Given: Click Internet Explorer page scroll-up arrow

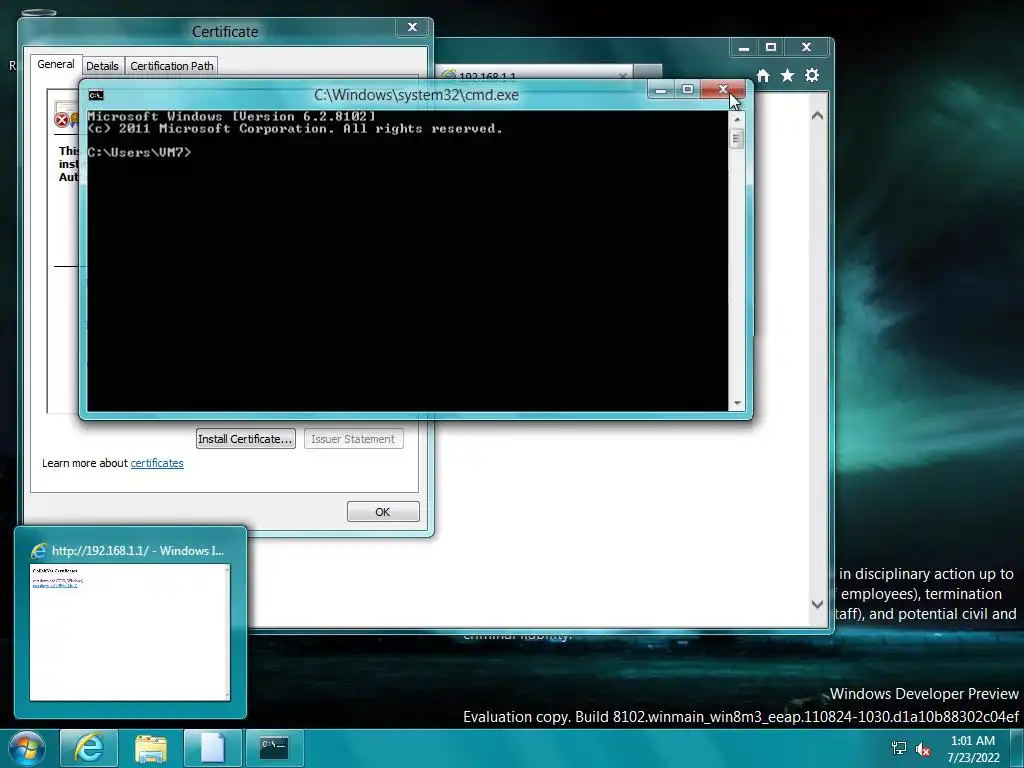Looking at the screenshot, I should [817, 116].
